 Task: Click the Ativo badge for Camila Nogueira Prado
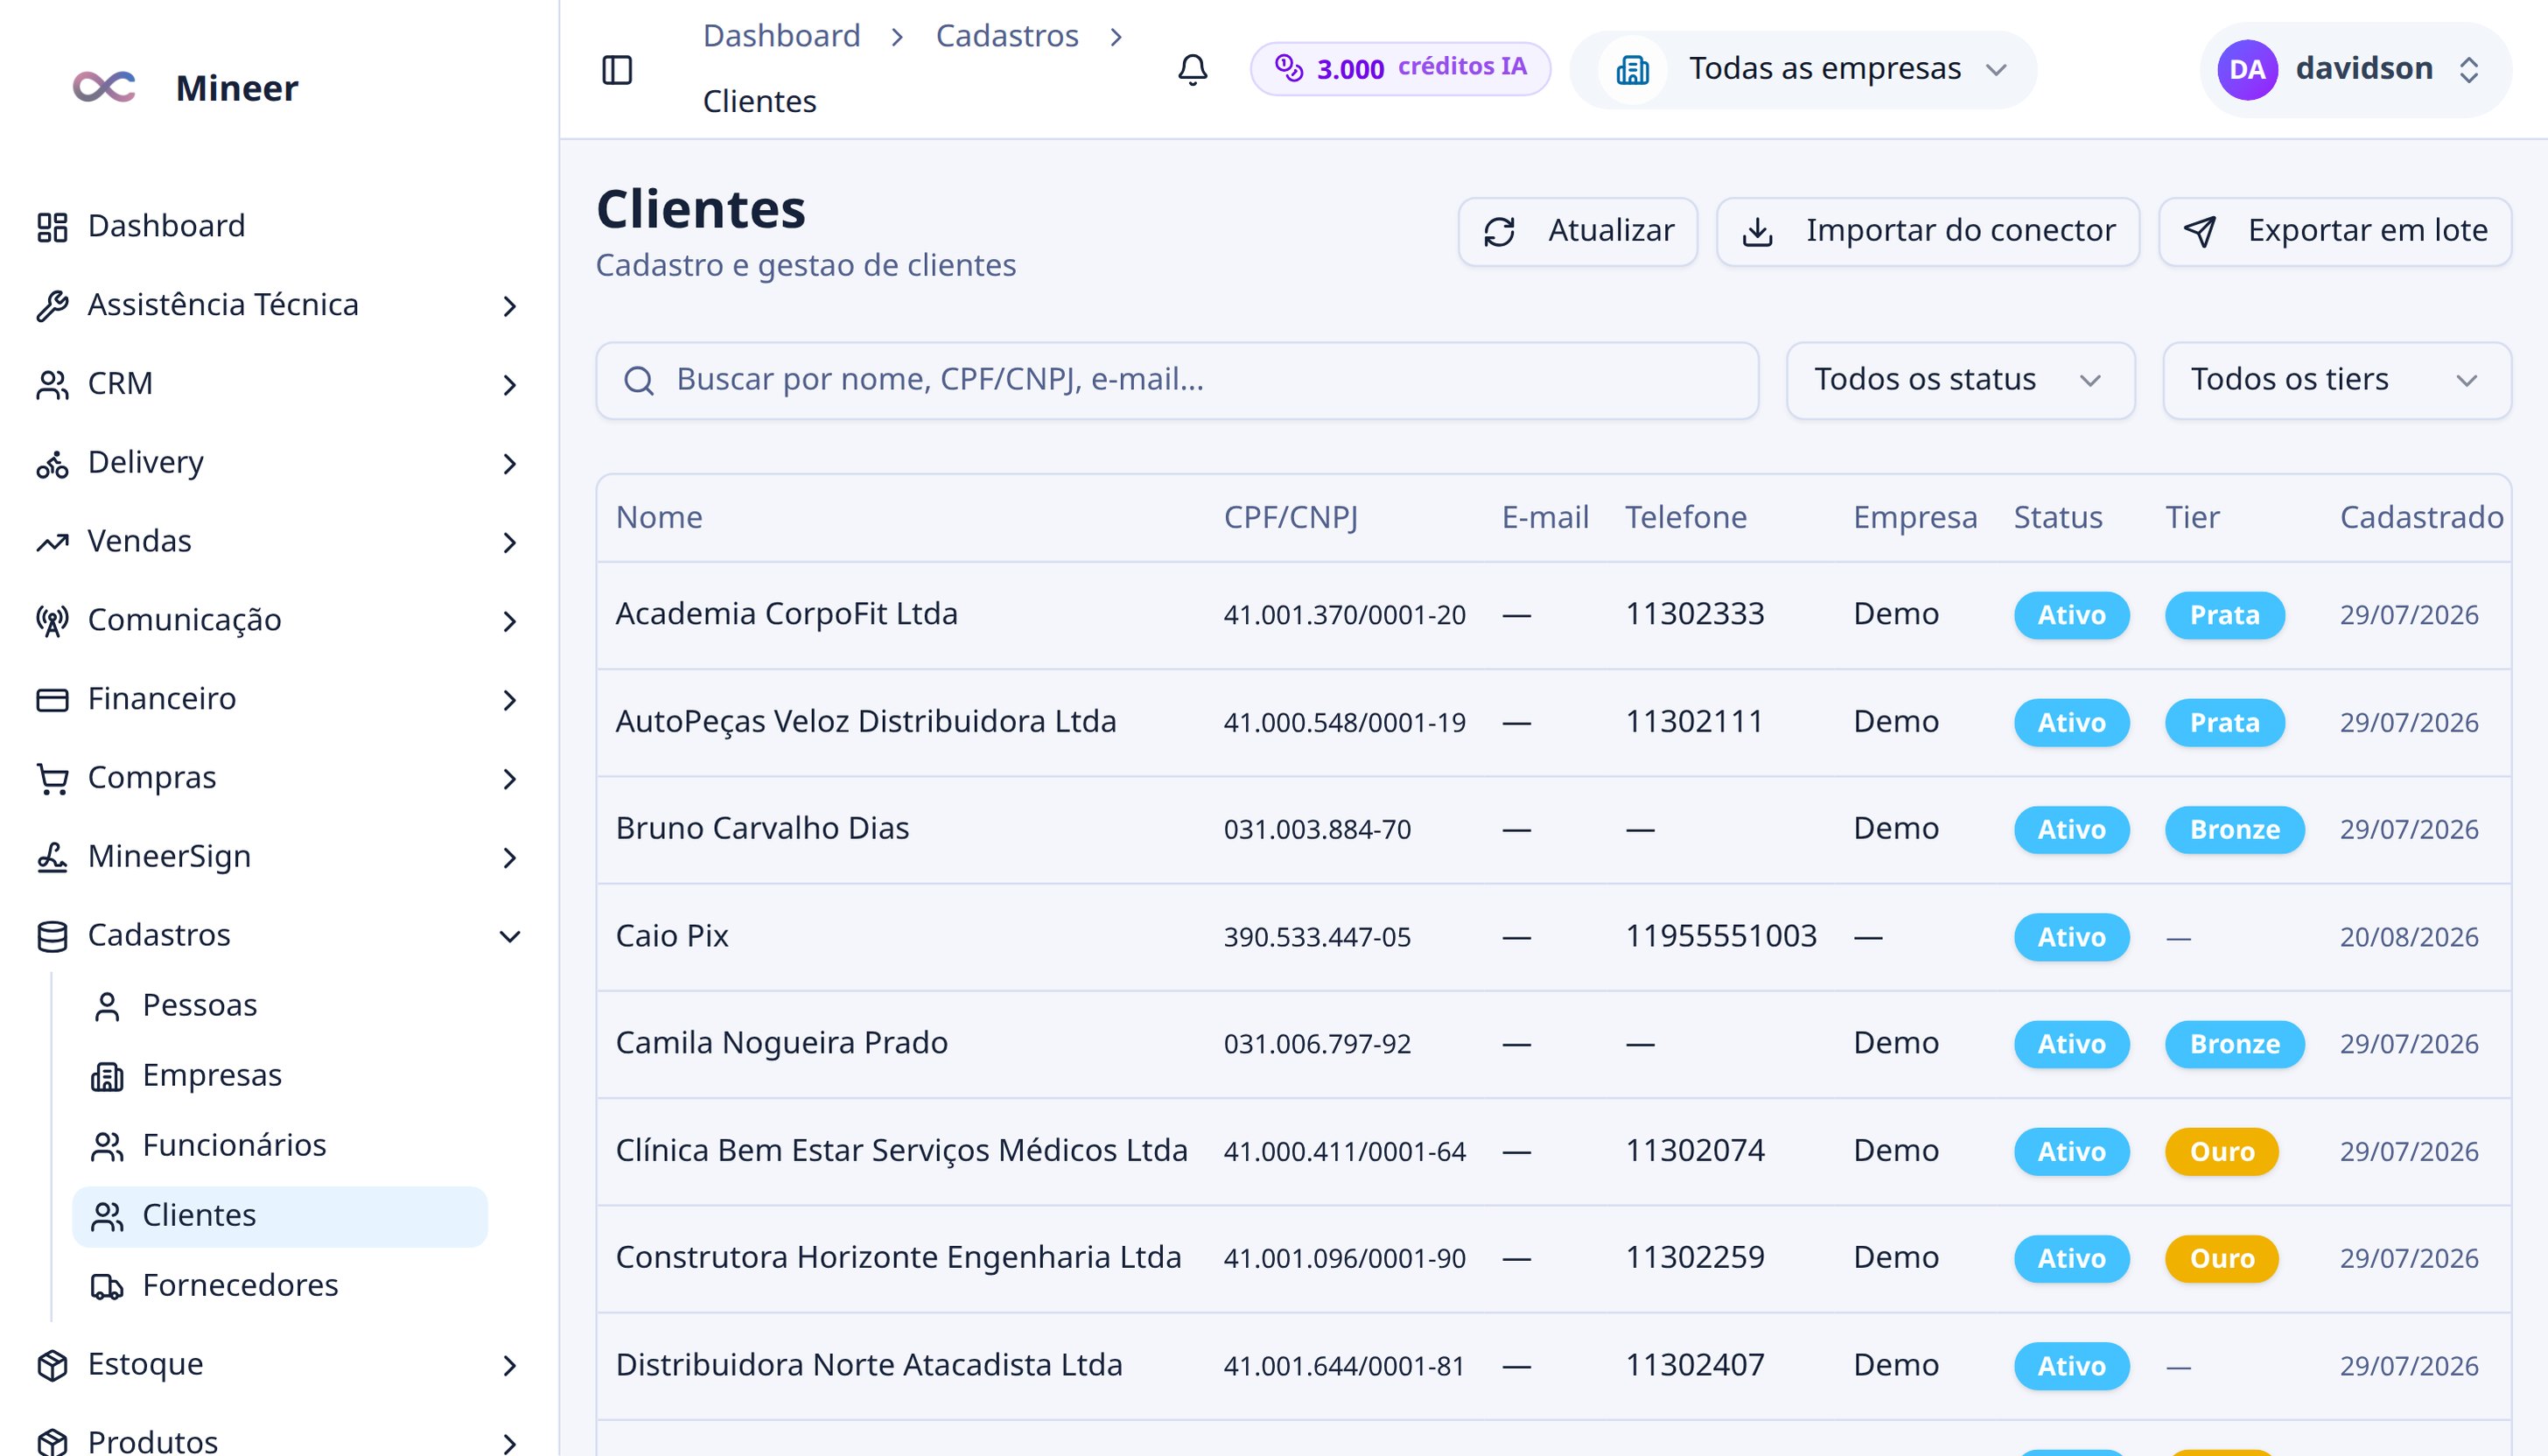[2071, 1045]
